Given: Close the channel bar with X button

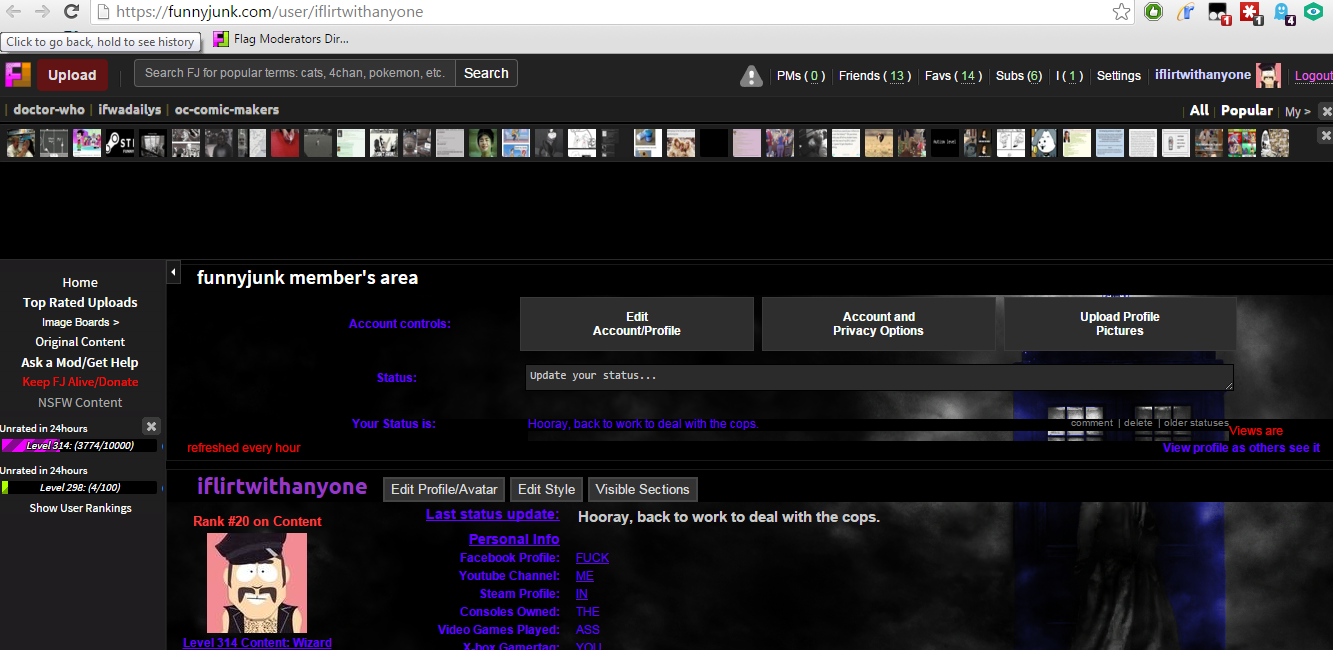Looking at the screenshot, I should coord(1325,111).
